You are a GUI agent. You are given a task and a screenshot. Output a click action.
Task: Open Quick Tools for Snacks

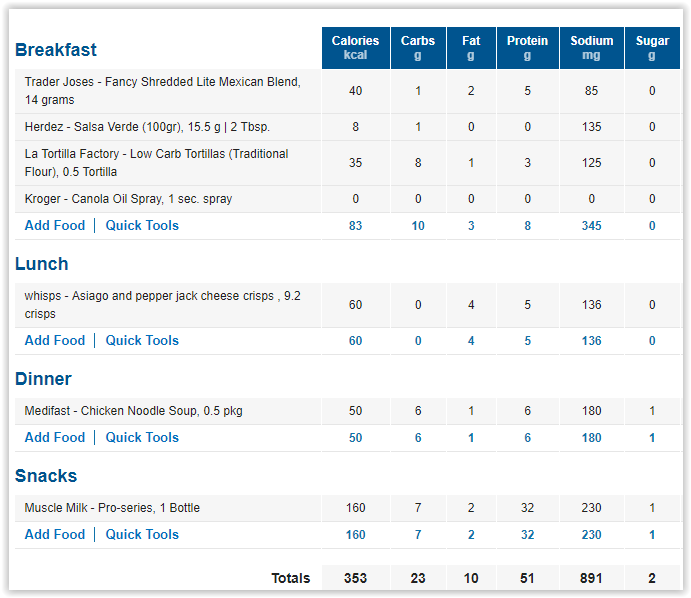tap(142, 534)
